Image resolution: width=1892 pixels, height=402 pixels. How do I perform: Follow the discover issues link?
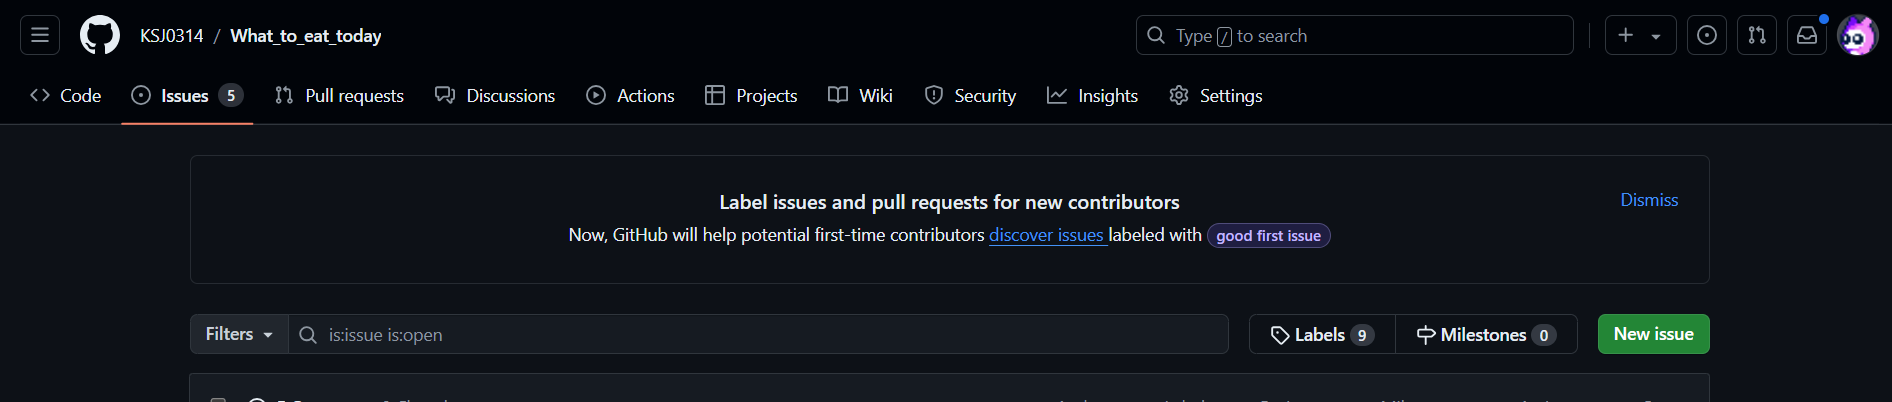(x=1046, y=235)
